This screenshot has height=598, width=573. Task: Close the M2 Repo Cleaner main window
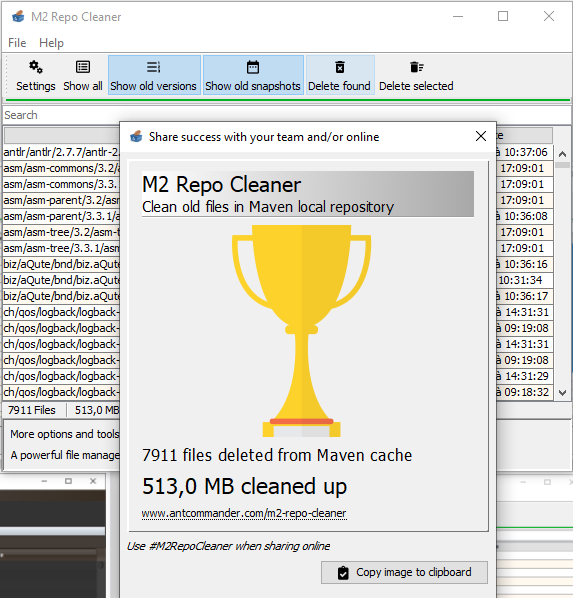(549, 16)
